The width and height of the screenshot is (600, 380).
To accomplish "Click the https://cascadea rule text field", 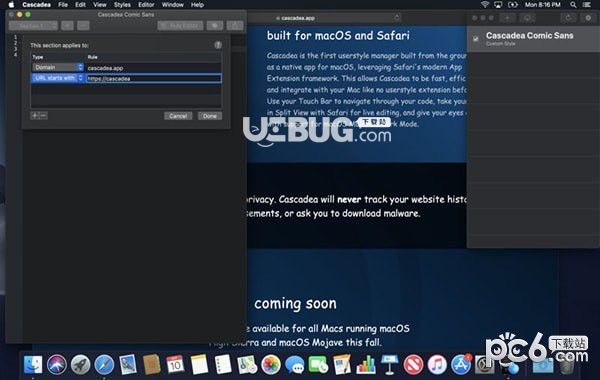I will pyautogui.click(x=154, y=78).
